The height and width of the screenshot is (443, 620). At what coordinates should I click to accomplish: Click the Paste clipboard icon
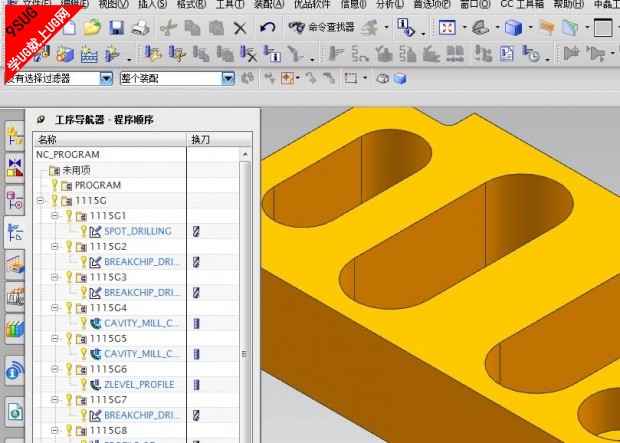coord(216,28)
